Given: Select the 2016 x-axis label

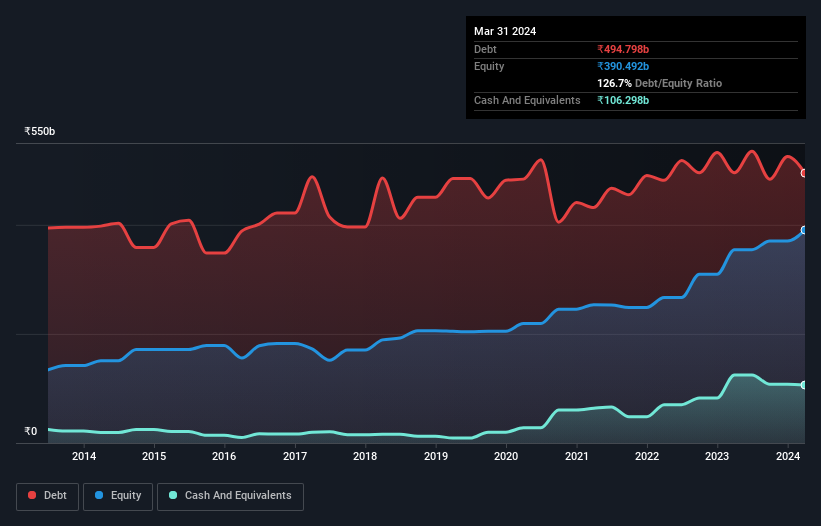Looking at the screenshot, I should pos(224,456).
